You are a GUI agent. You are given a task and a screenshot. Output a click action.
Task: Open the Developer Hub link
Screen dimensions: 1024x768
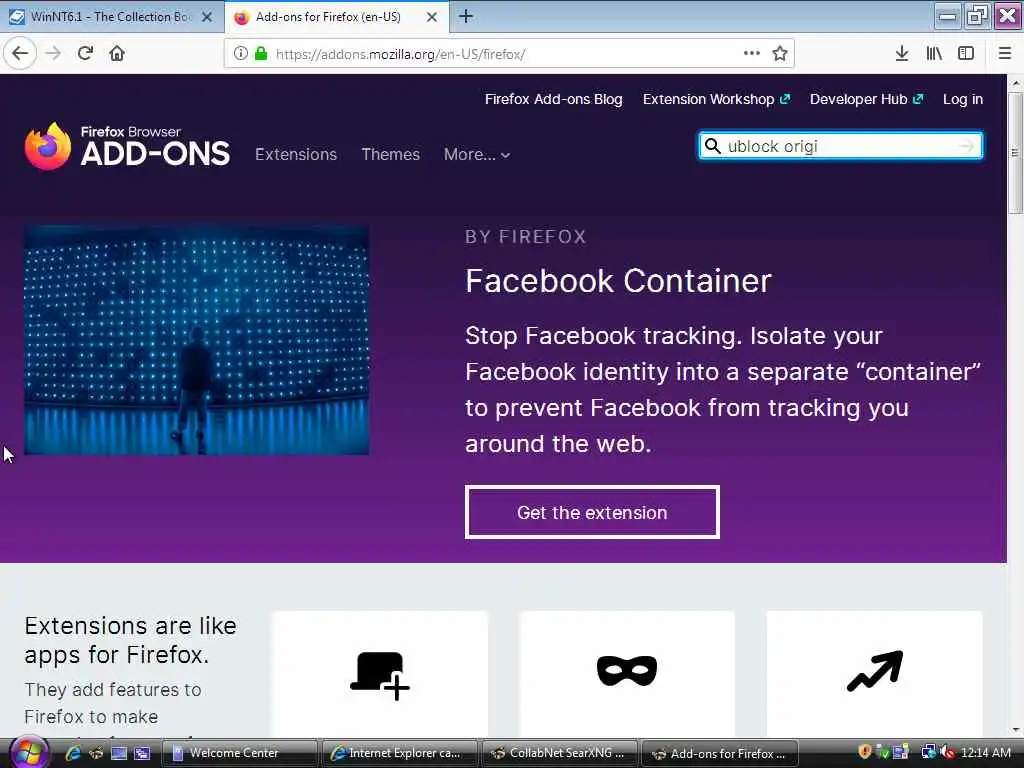click(x=867, y=99)
